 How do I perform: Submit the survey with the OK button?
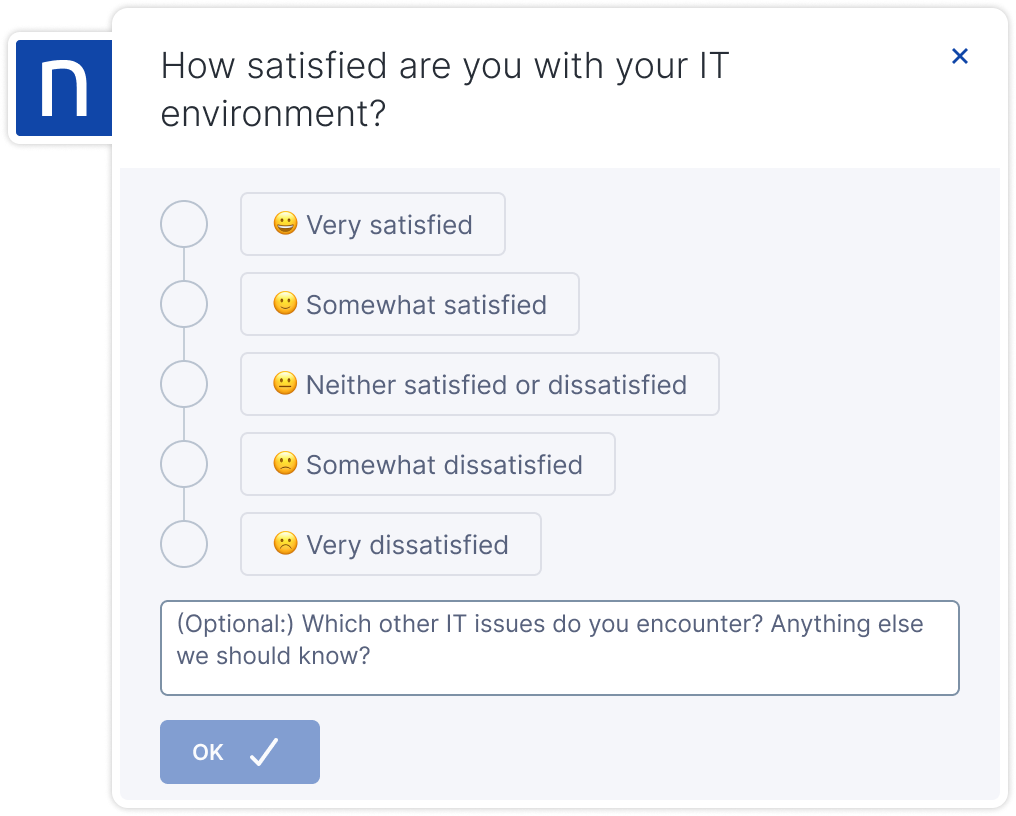(x=239, y=752)
